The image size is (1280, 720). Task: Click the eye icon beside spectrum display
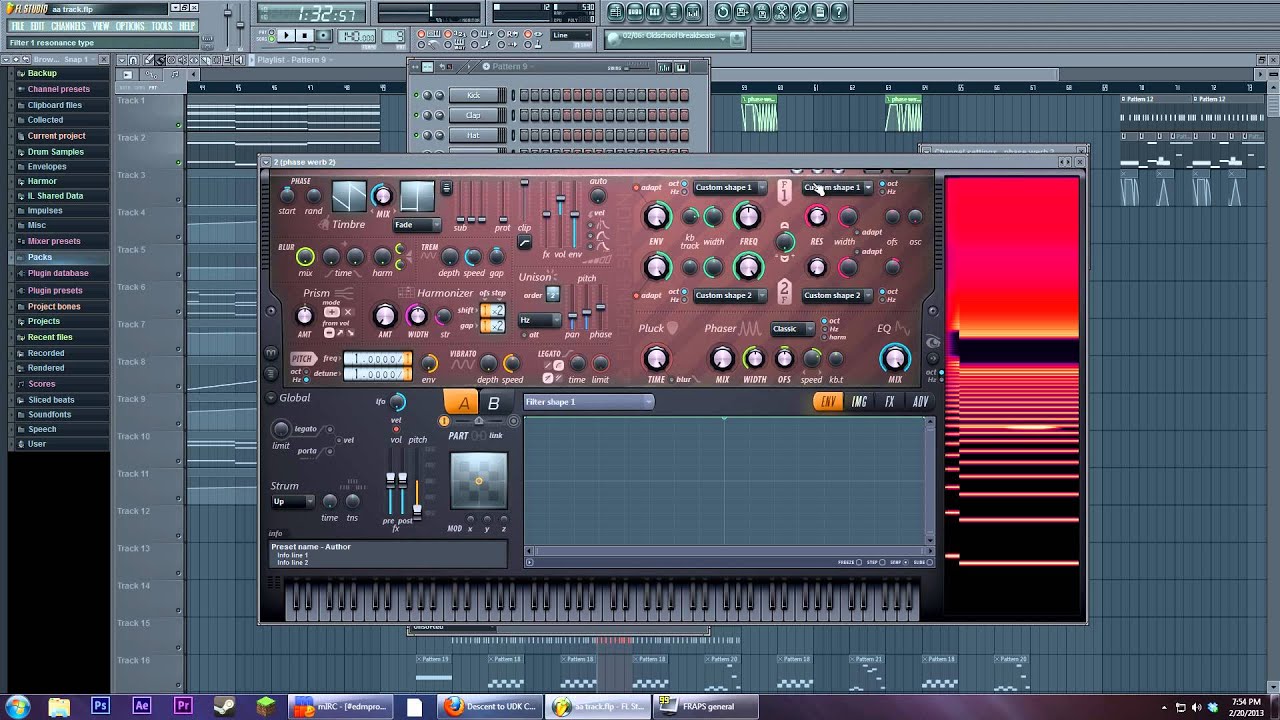[932, 343]
